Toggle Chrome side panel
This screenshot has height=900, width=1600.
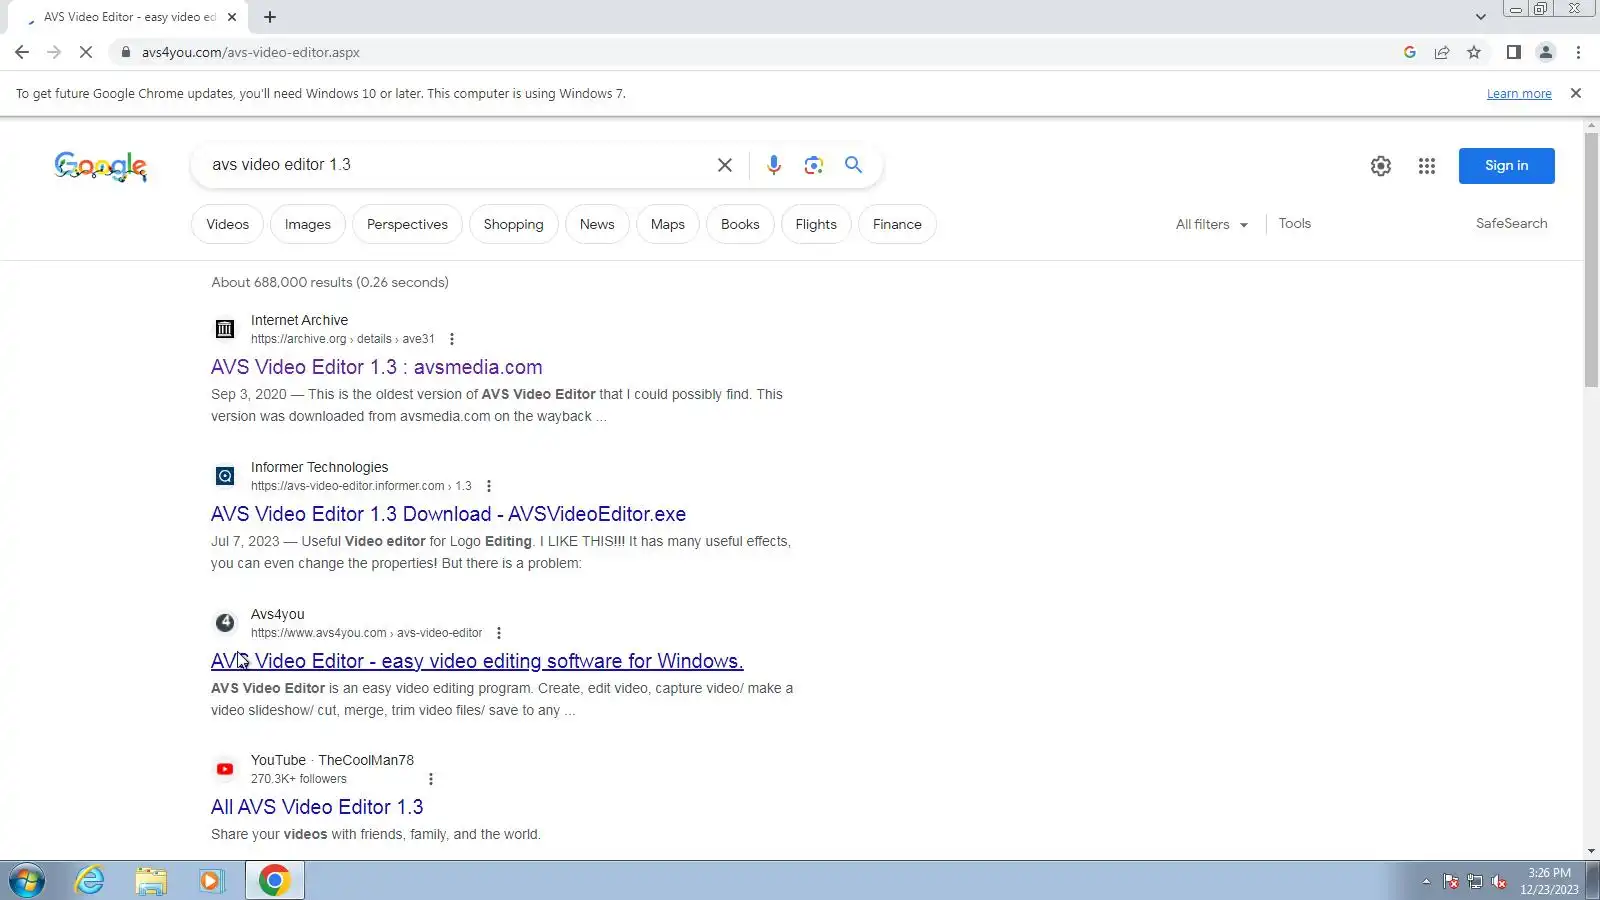pos(1514,52)
